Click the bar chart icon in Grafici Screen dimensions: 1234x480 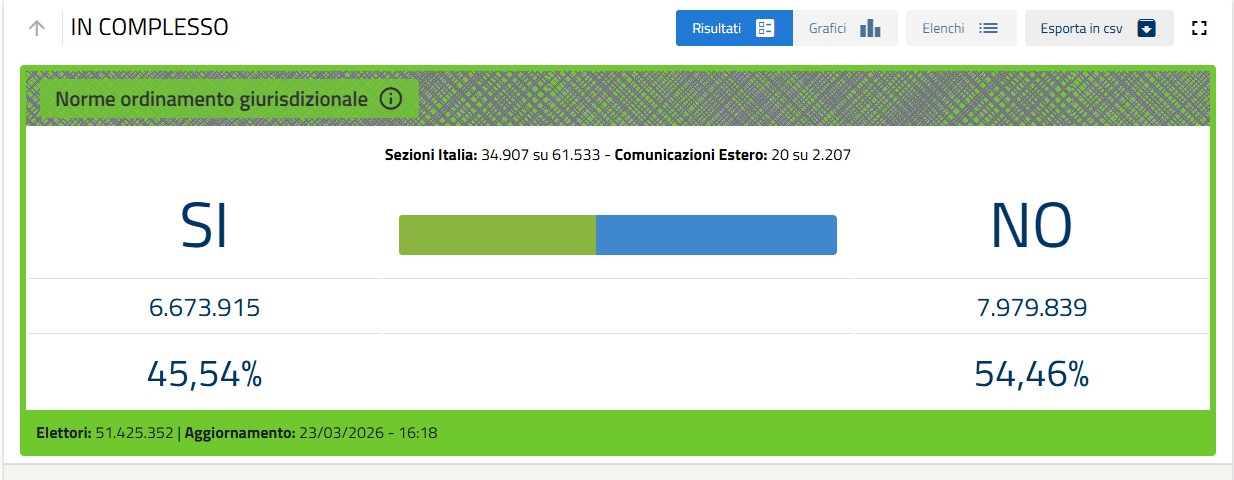870,28
